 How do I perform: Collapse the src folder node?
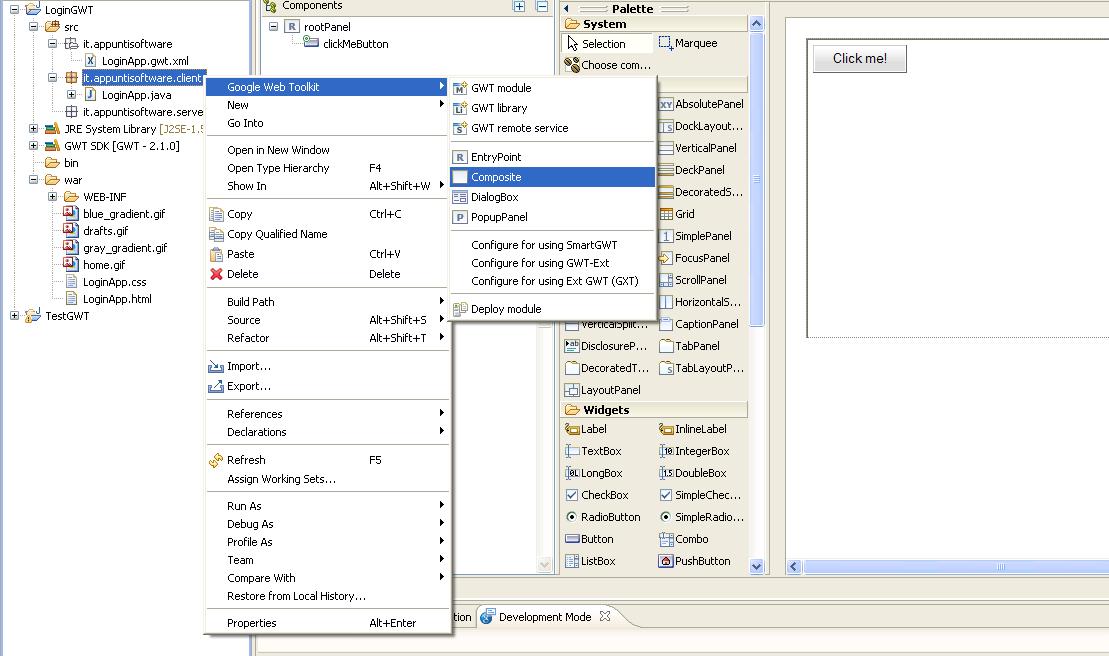(33, 27)
